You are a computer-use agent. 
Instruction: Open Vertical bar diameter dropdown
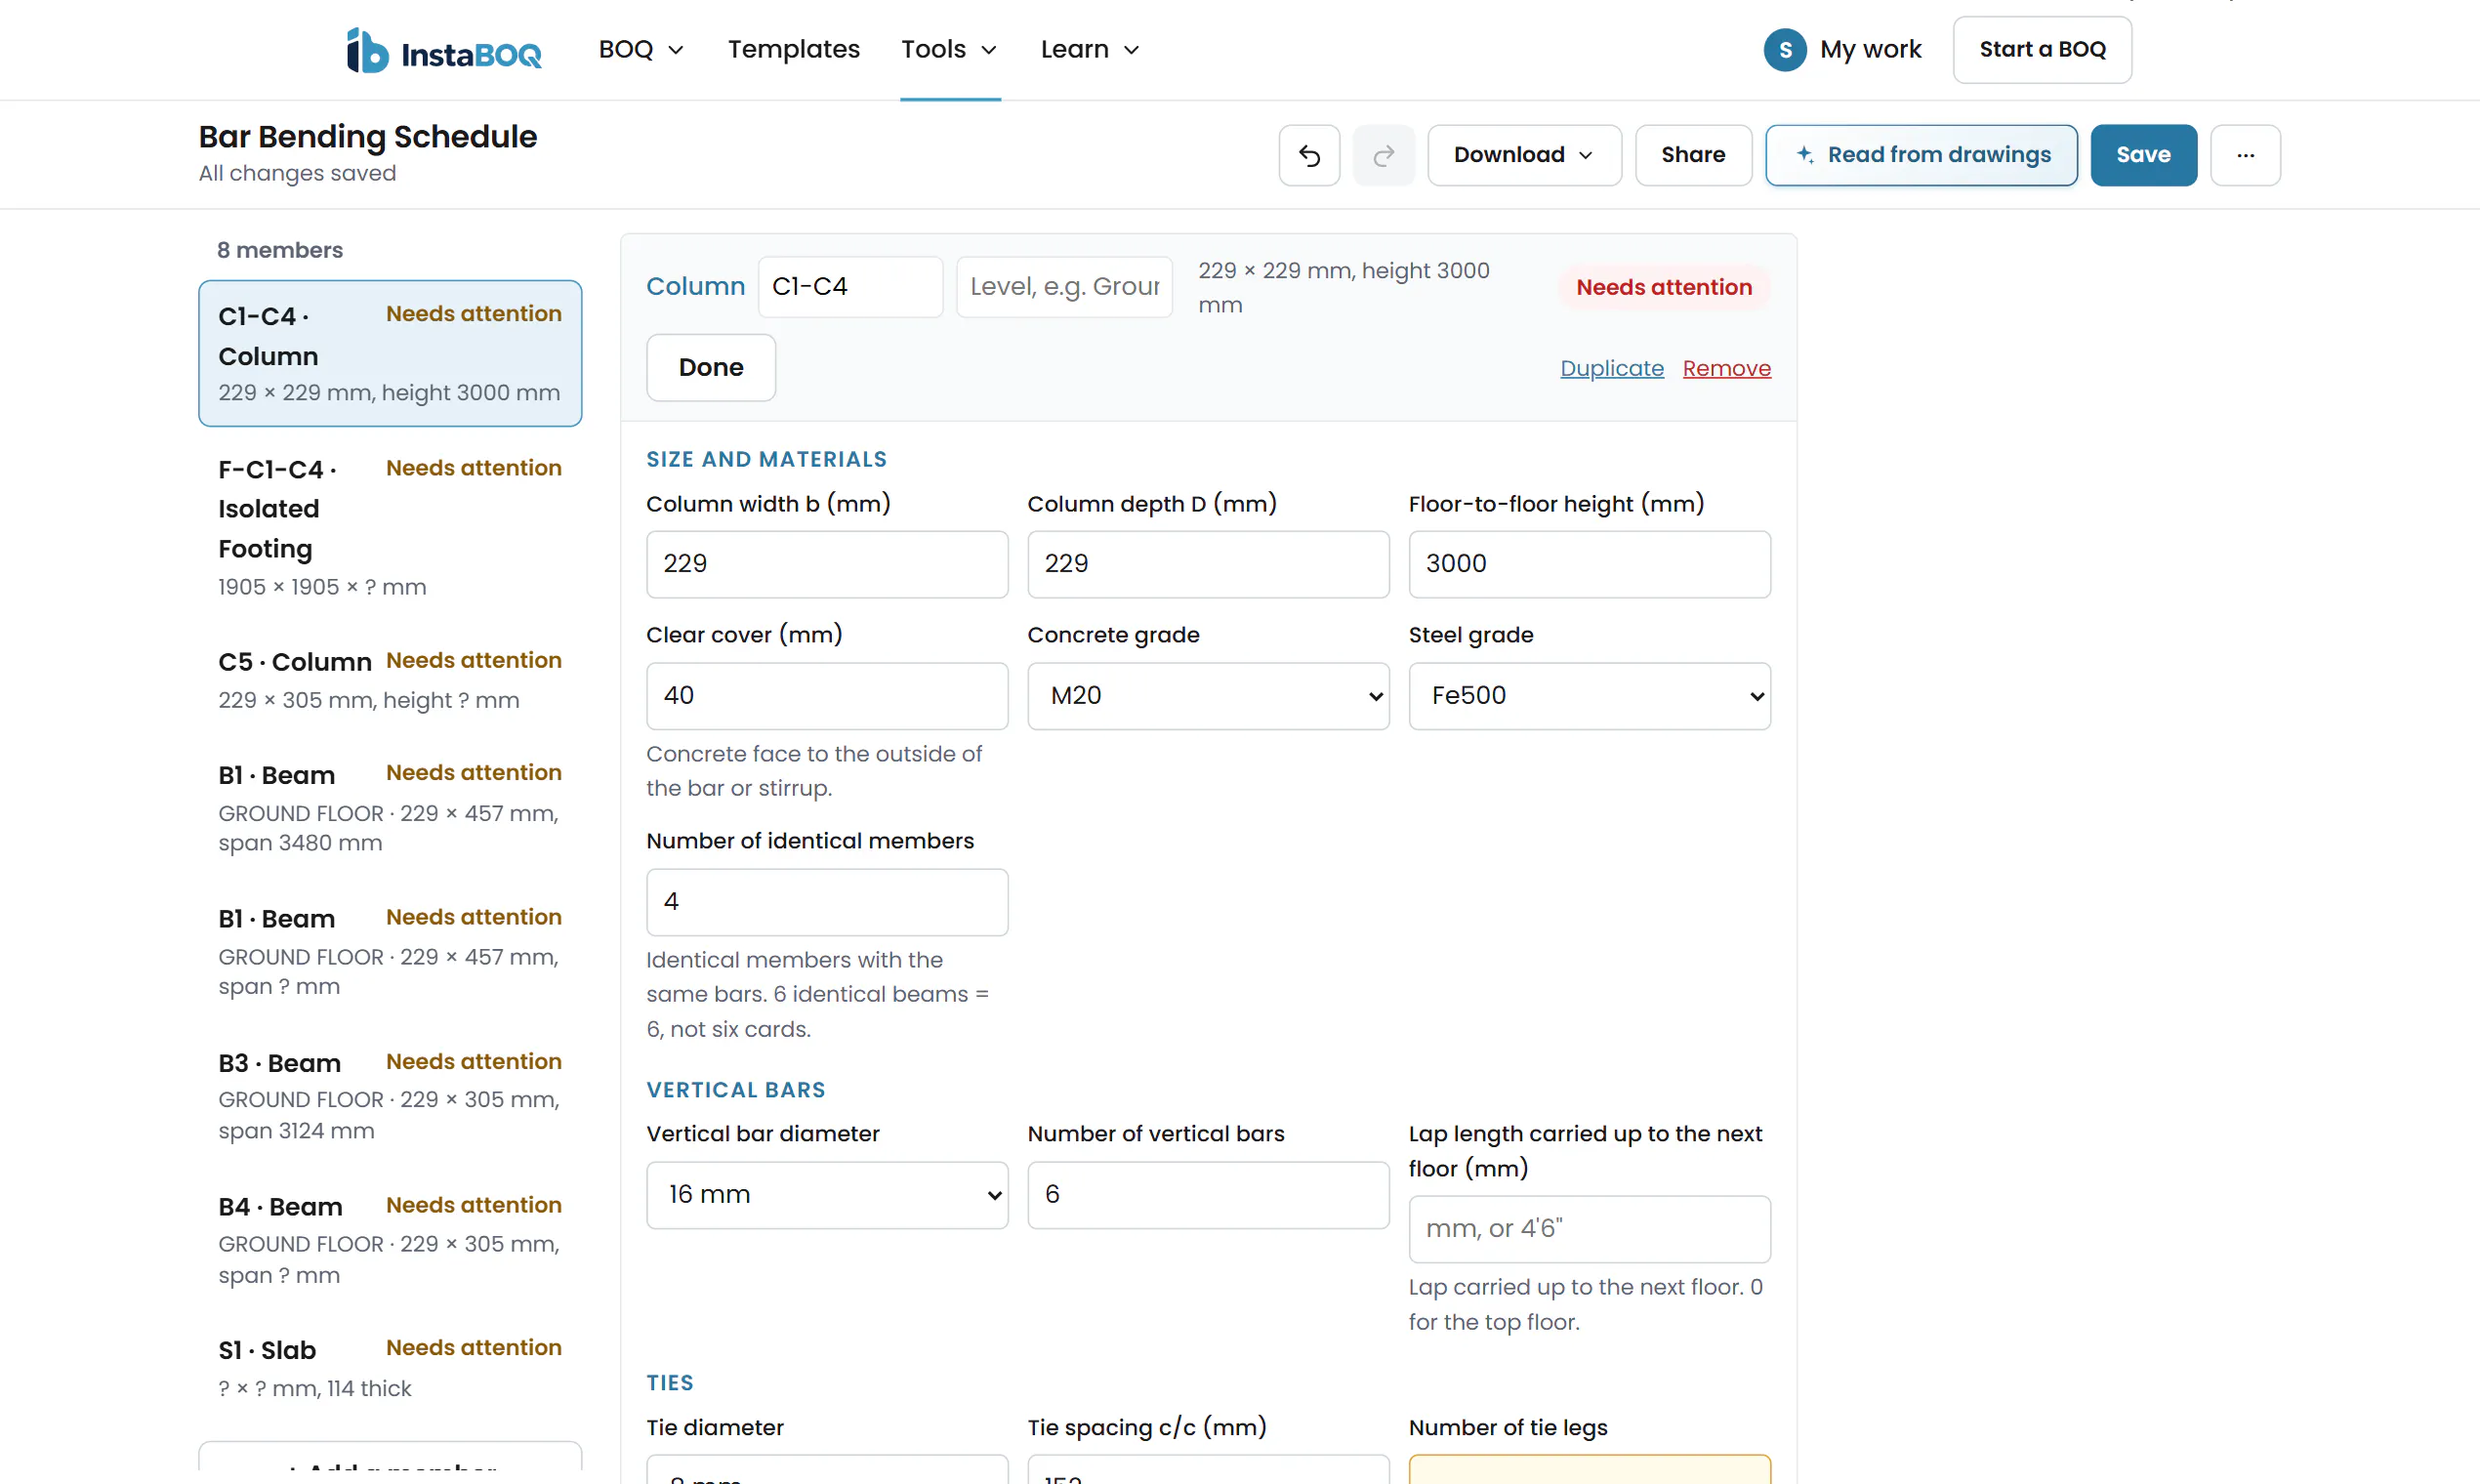(x=827, y=1195)
